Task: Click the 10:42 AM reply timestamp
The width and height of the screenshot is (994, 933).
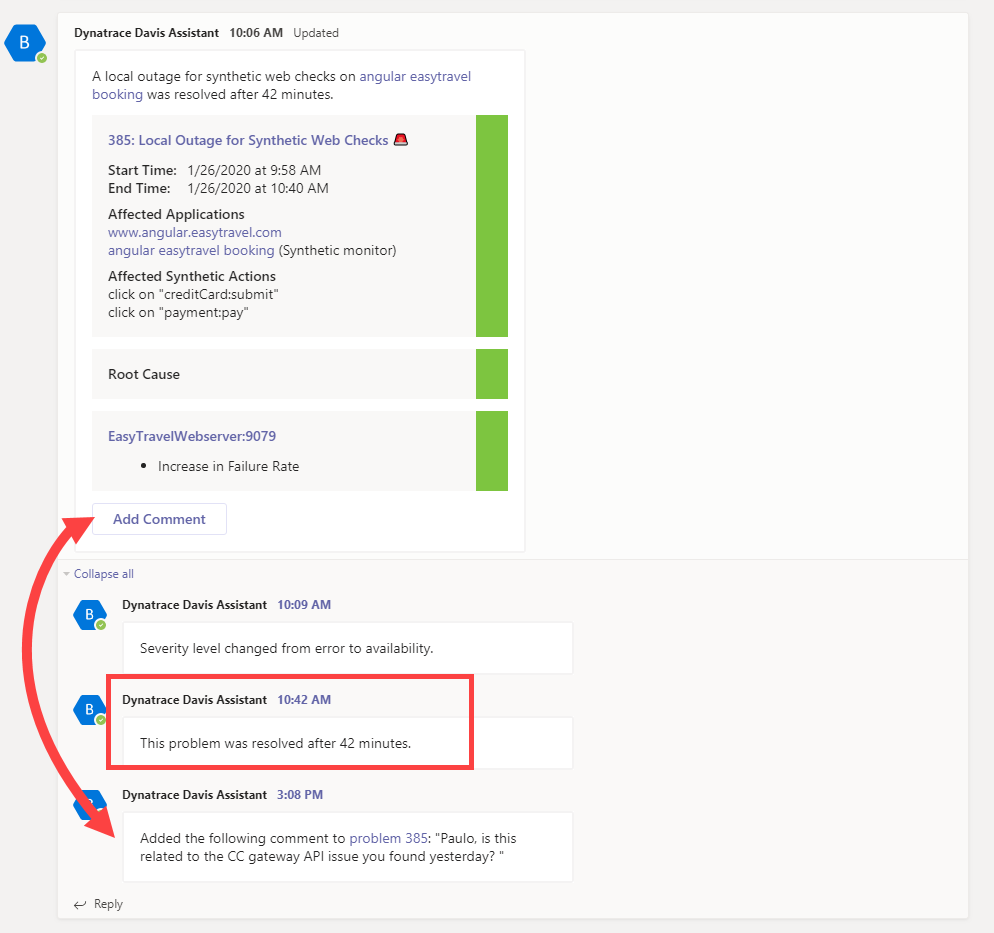Action: 304,700
